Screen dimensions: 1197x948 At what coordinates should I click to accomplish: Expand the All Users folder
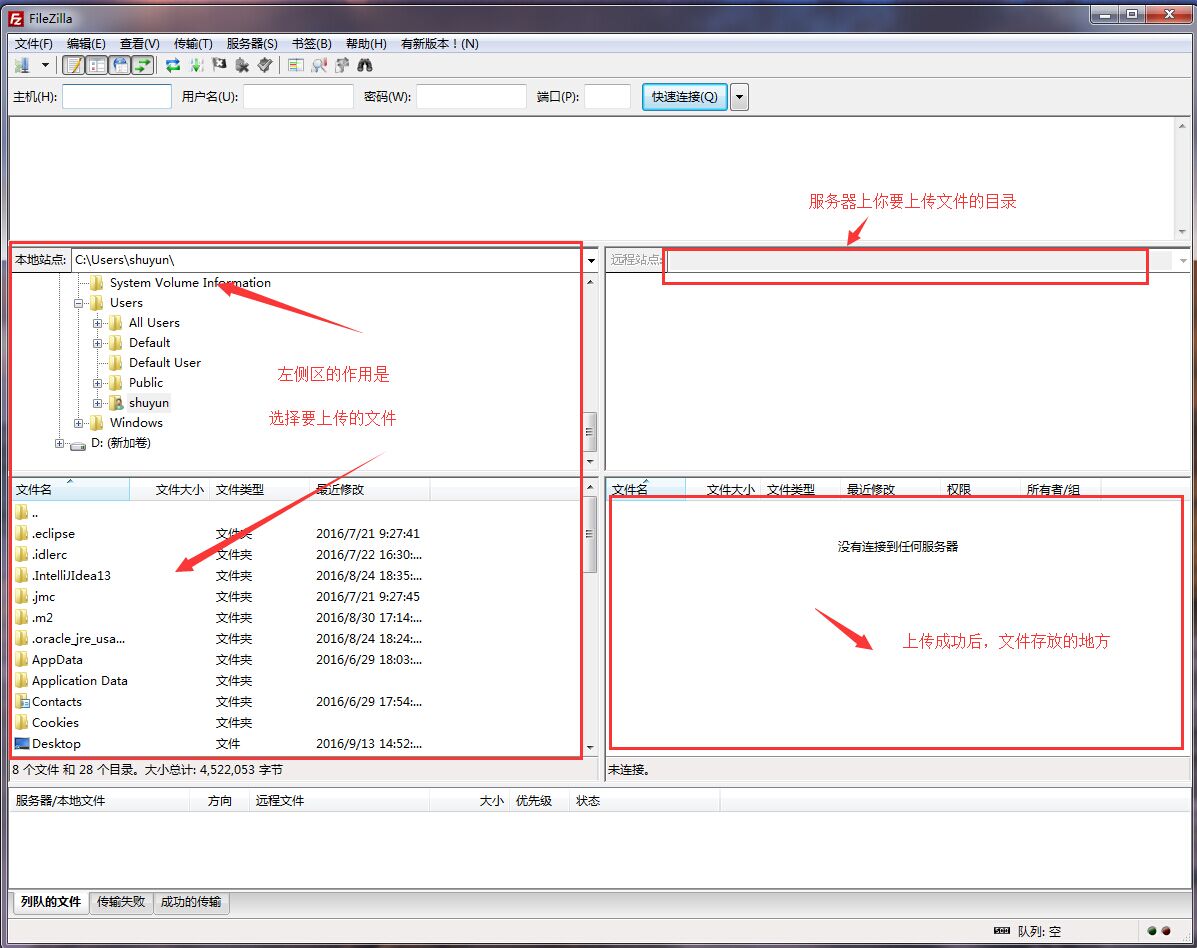pos(98,323)
